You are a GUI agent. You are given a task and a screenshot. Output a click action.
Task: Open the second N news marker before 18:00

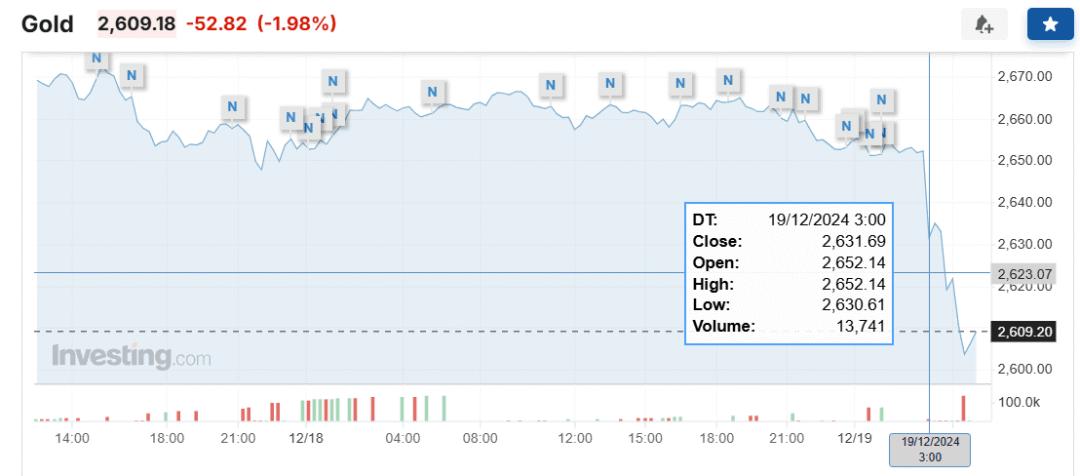tap(132, 74)
